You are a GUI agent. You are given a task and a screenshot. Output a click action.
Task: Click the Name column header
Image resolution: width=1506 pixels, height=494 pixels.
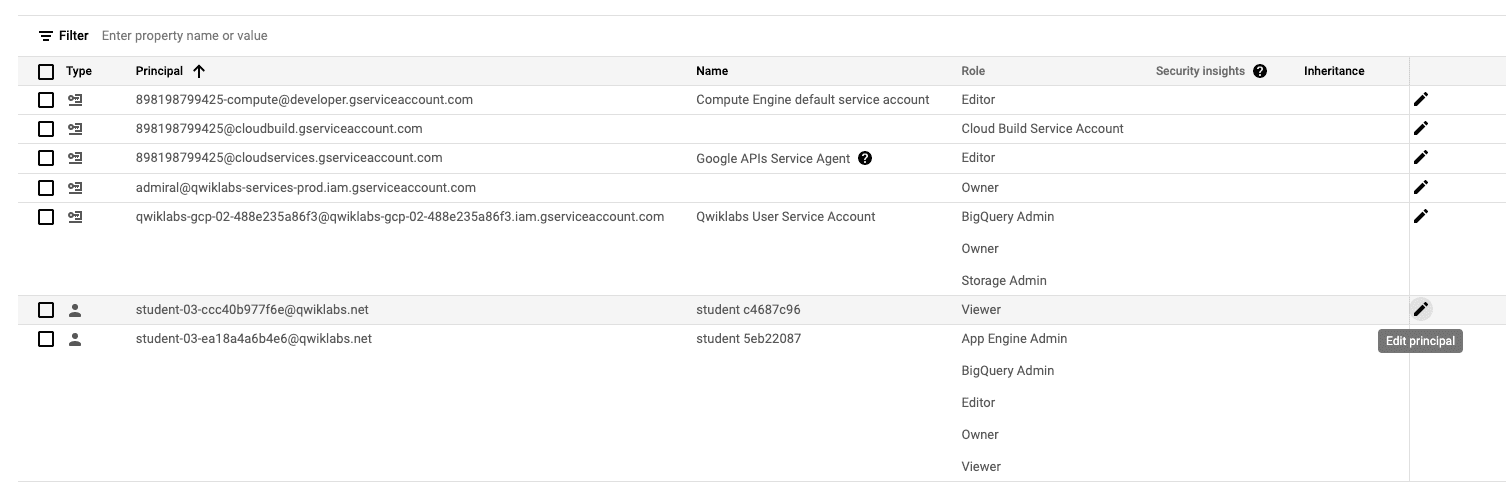coord(712,71)
